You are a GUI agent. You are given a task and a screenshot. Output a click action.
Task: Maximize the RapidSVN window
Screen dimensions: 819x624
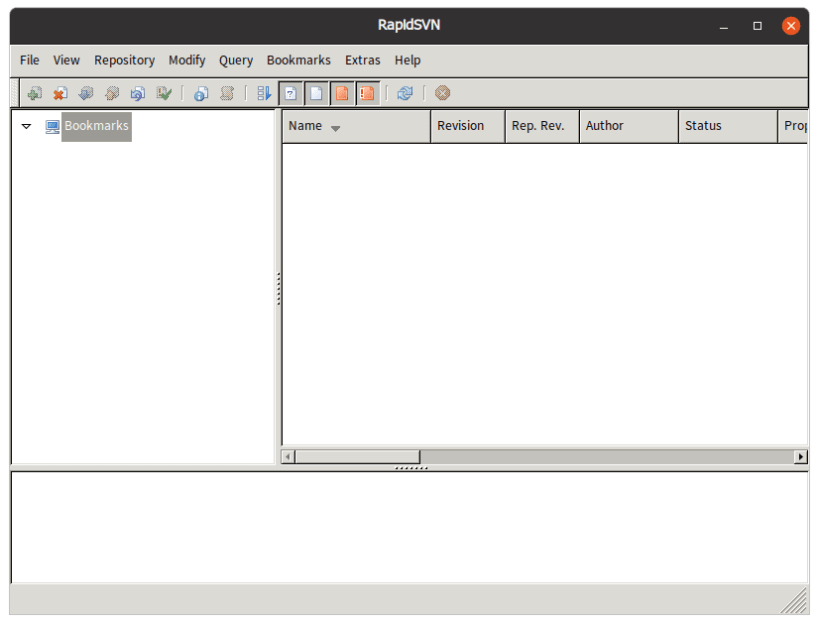pyautogui.click(x=757, y=26)
